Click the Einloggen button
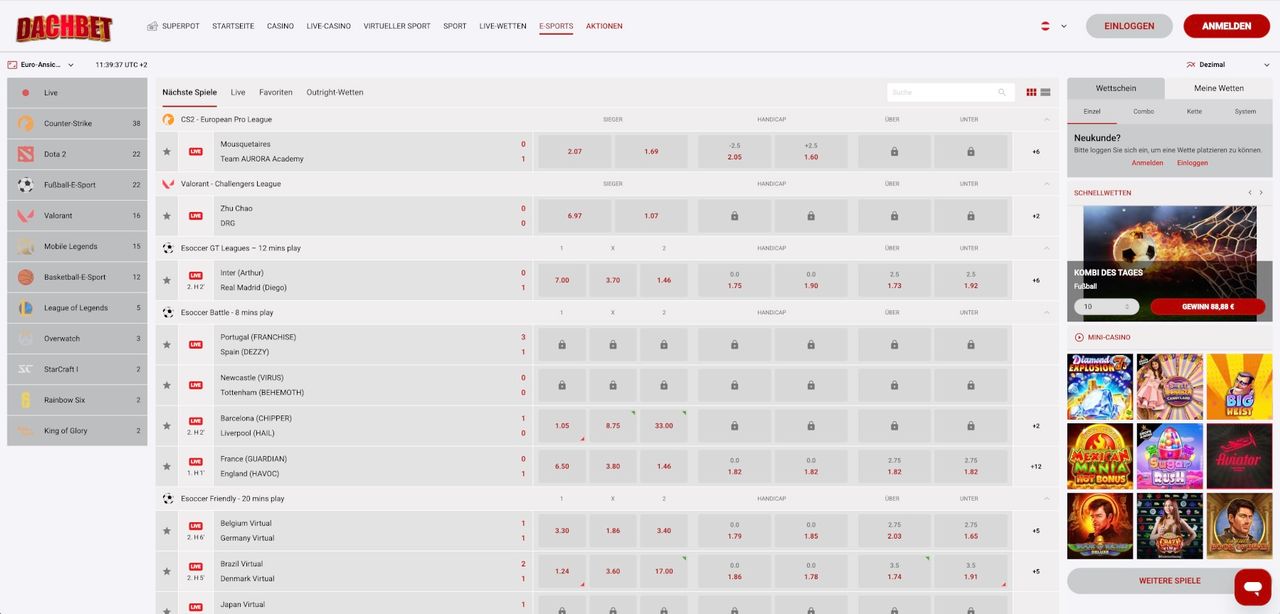The image size is (1280, 614). [x=1129, y=26]
